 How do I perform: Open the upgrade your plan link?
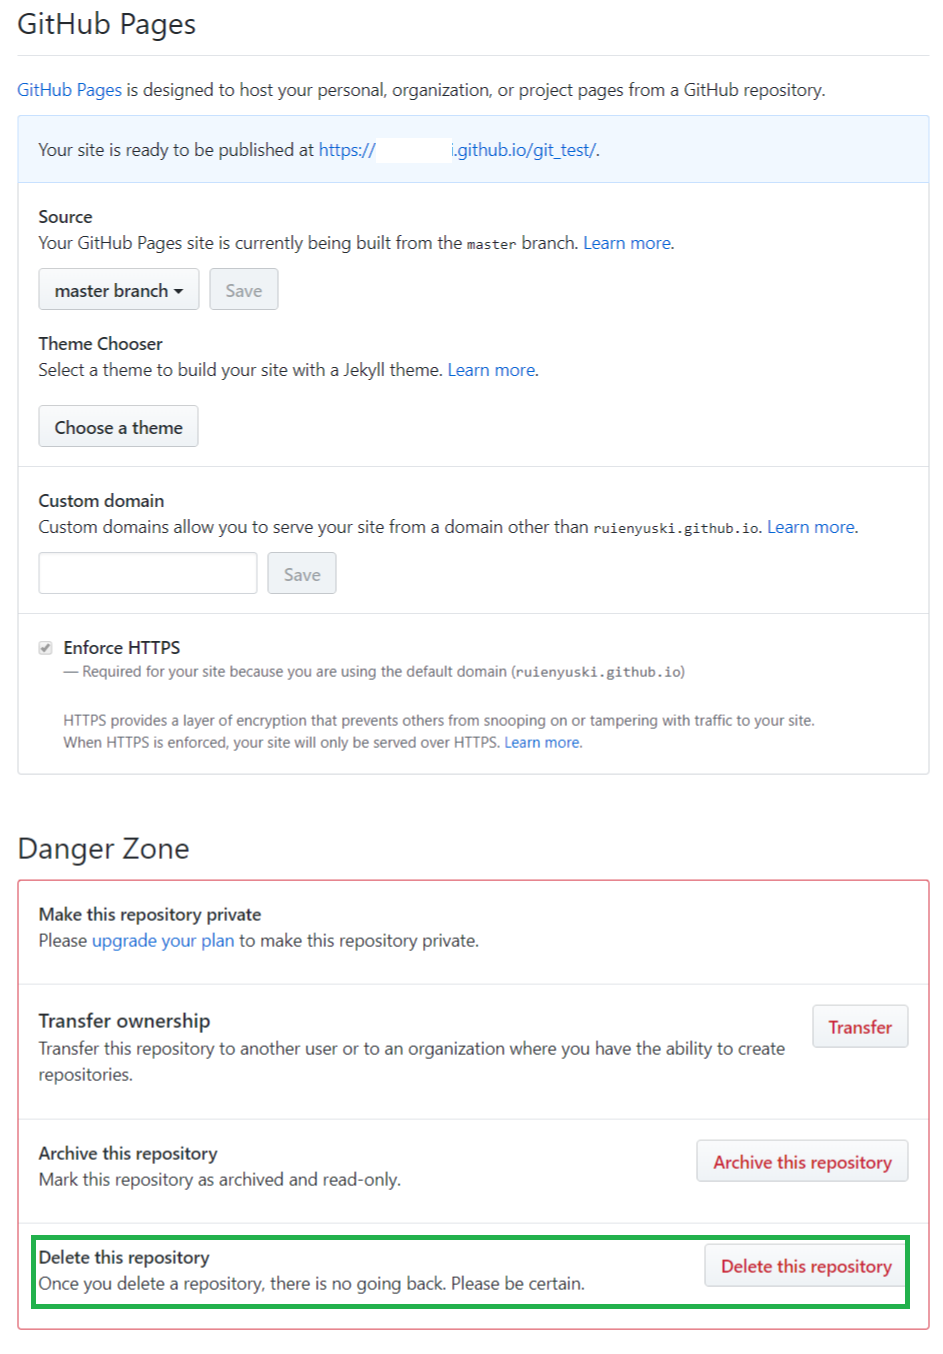pyautogui.click(x=162, y=941)
